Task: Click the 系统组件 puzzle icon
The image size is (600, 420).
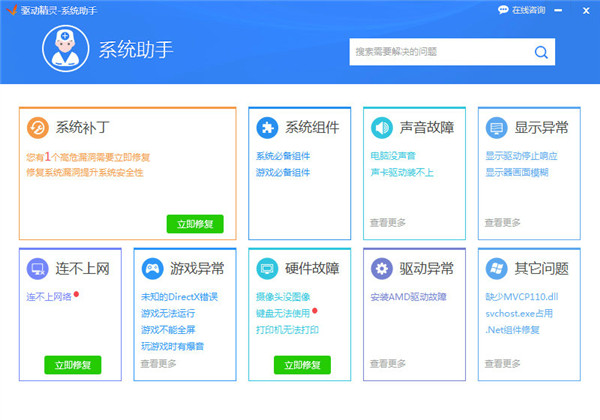Action: 267,128
